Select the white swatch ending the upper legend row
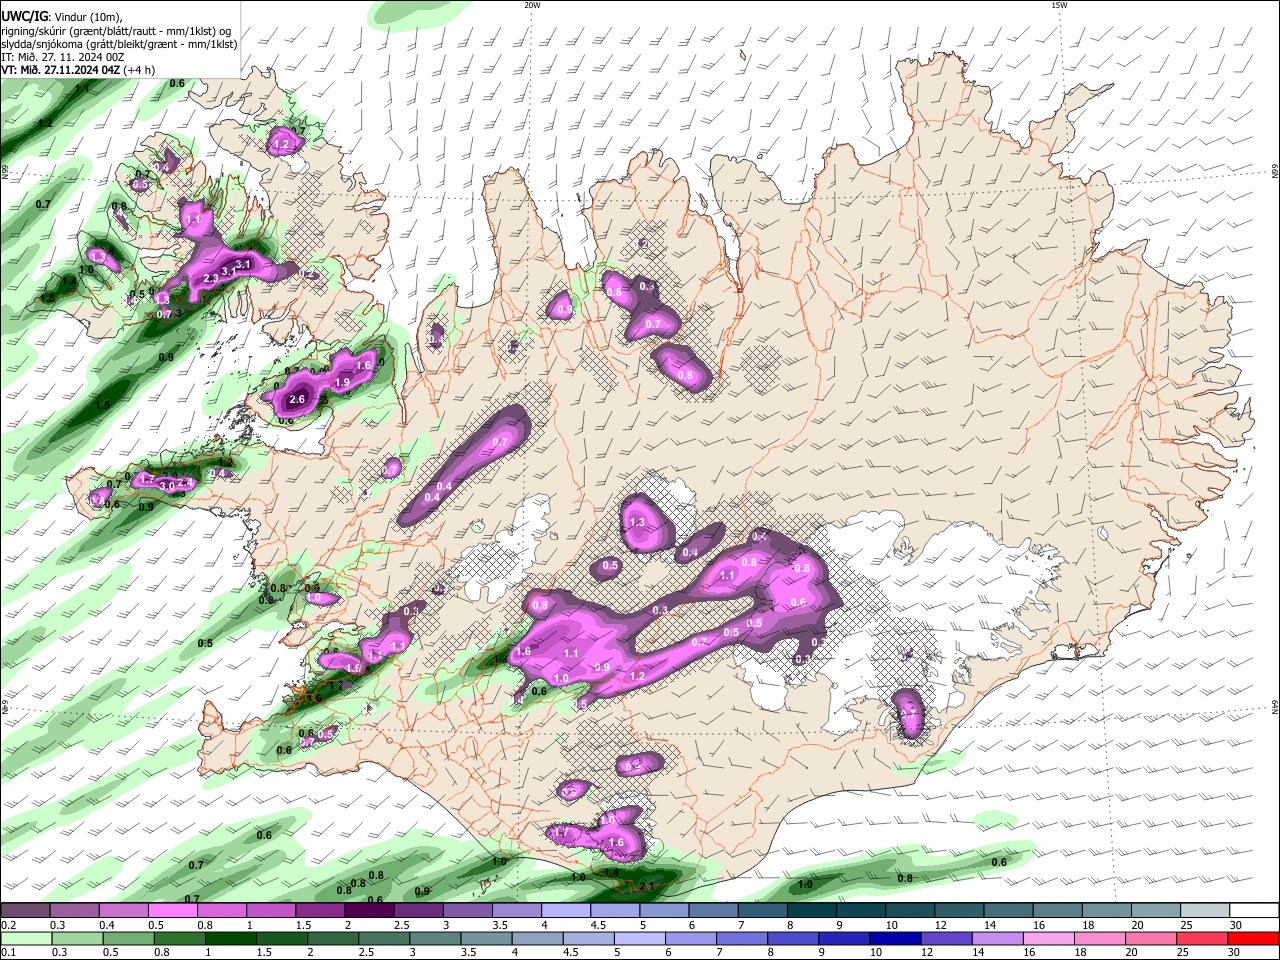 pyautogui.click(x=1253, y=911)
